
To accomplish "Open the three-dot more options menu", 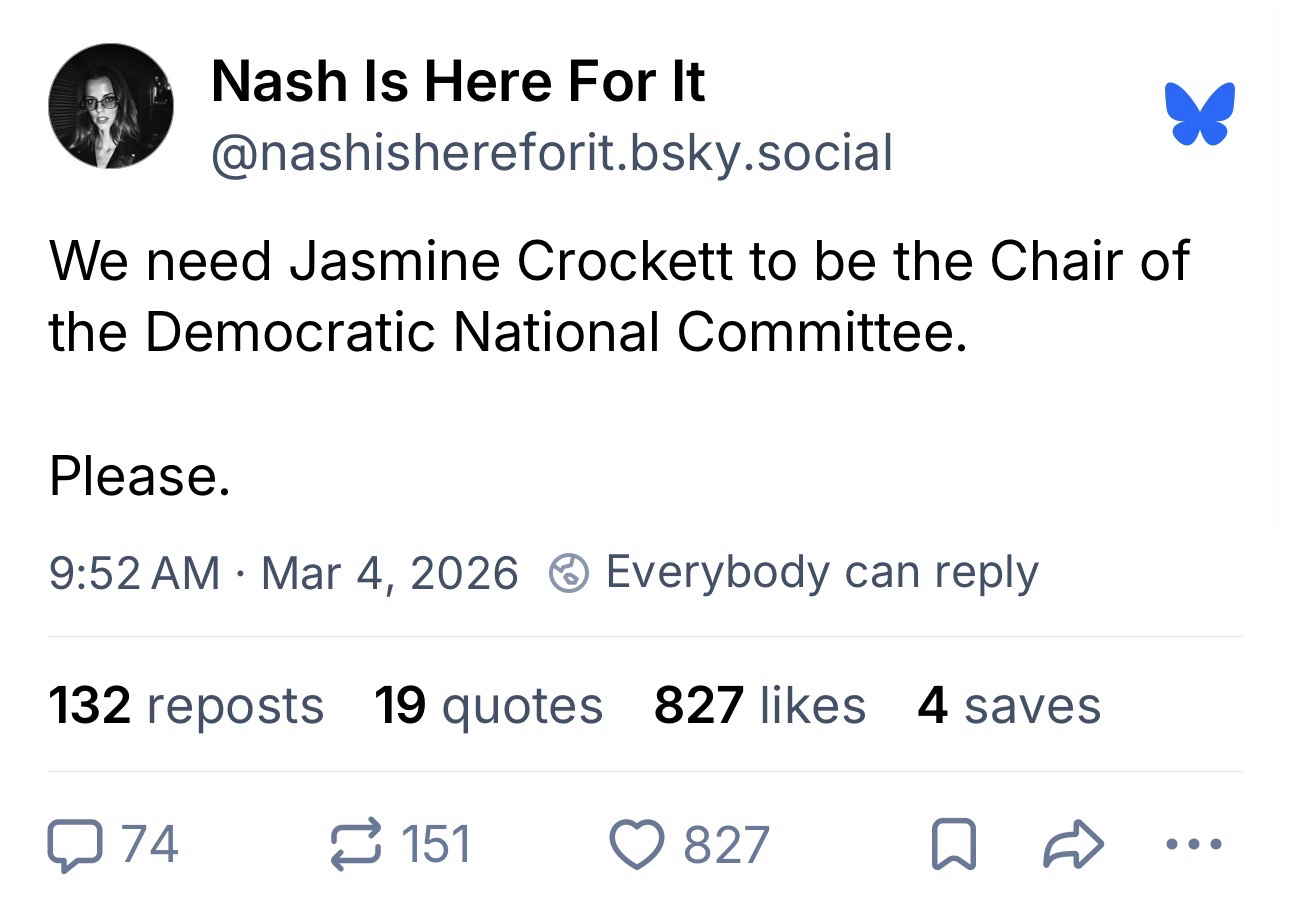I will [1194, 845].
